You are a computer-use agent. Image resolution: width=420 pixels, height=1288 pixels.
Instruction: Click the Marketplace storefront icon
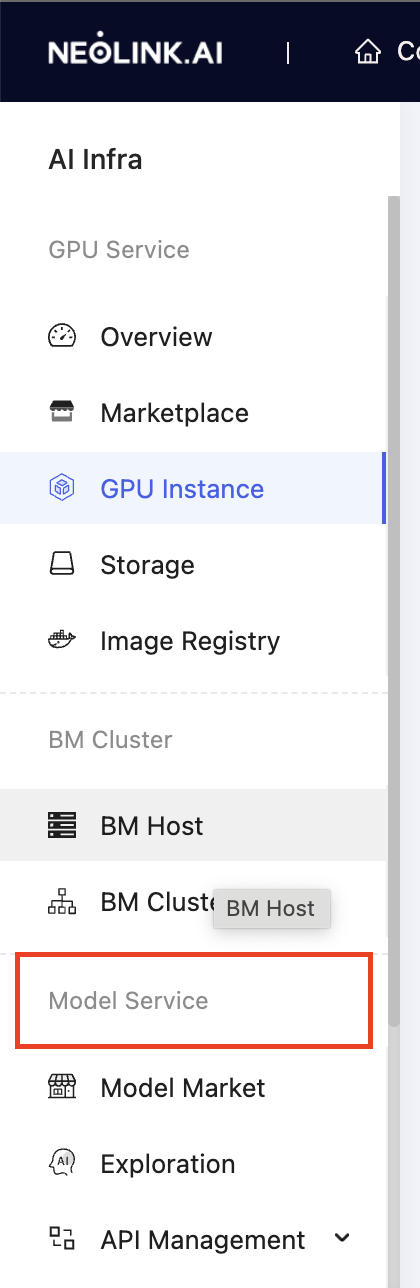point(62,412)
